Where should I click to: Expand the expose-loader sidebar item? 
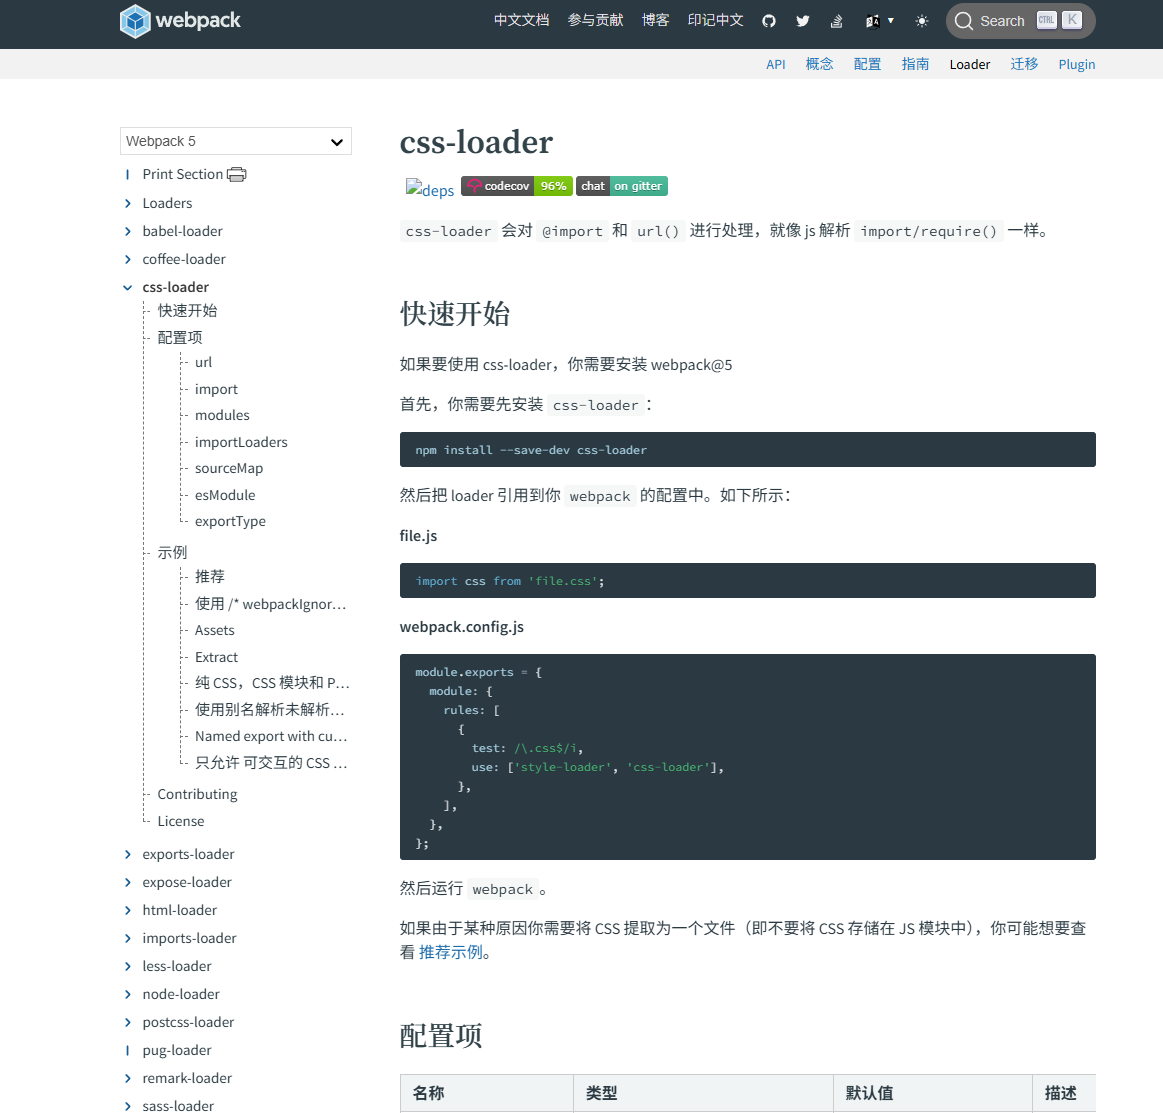click(128, 882)
